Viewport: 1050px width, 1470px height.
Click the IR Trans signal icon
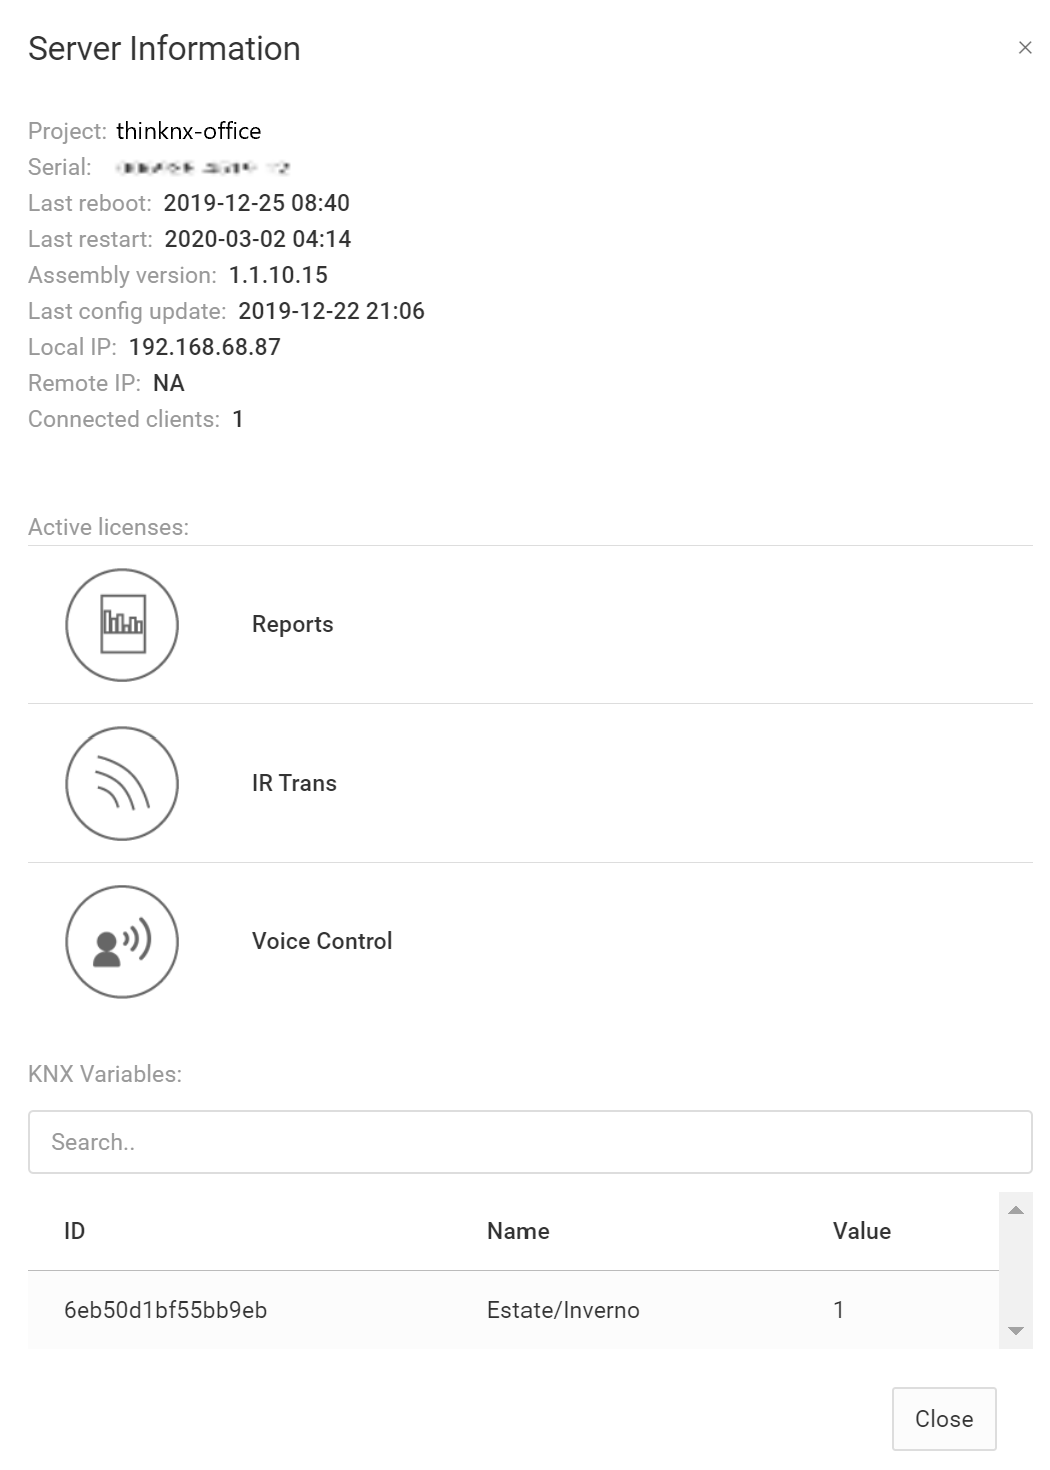(122, 783)
